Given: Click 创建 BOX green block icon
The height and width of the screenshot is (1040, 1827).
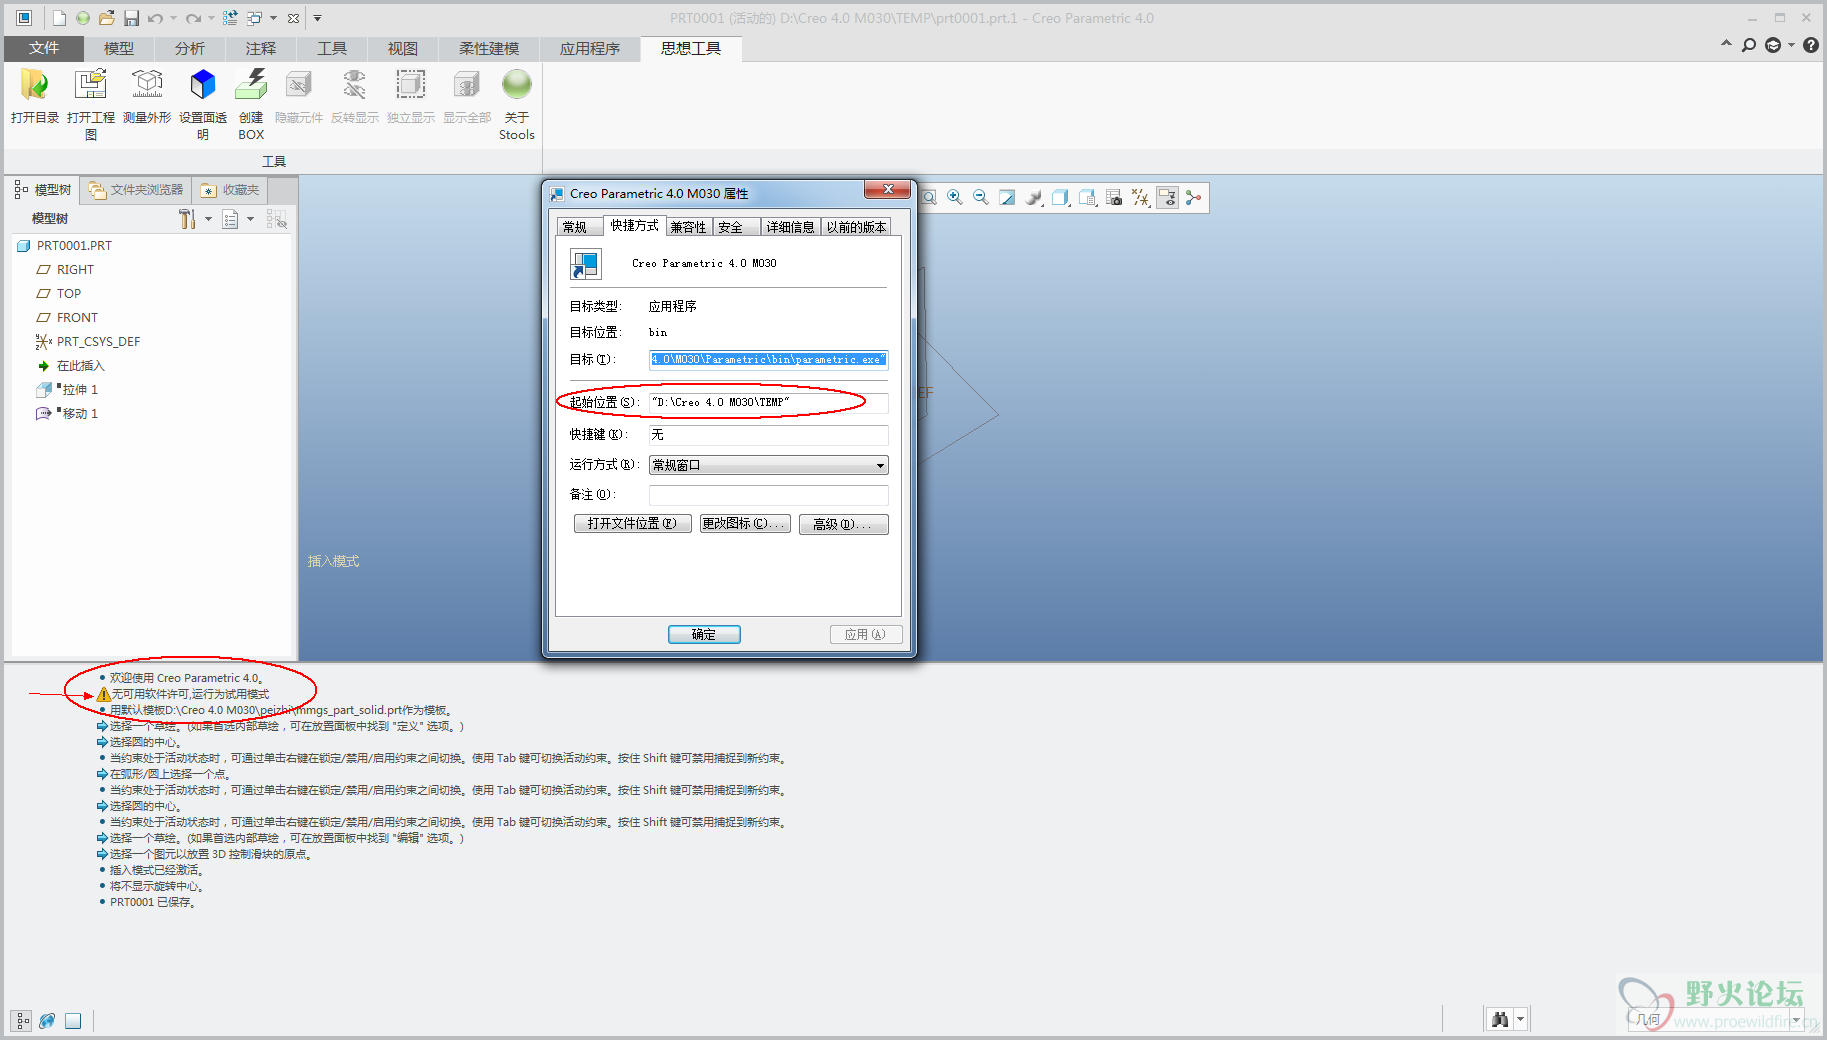Looking at the screenshot, I should click(x=251, y=85).
